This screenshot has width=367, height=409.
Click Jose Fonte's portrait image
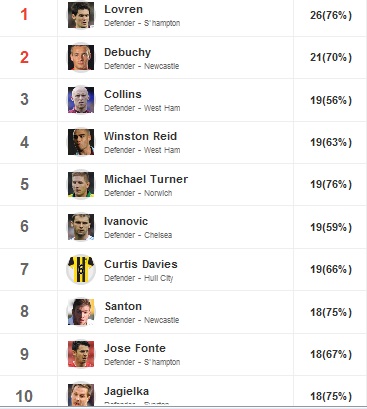81,354
